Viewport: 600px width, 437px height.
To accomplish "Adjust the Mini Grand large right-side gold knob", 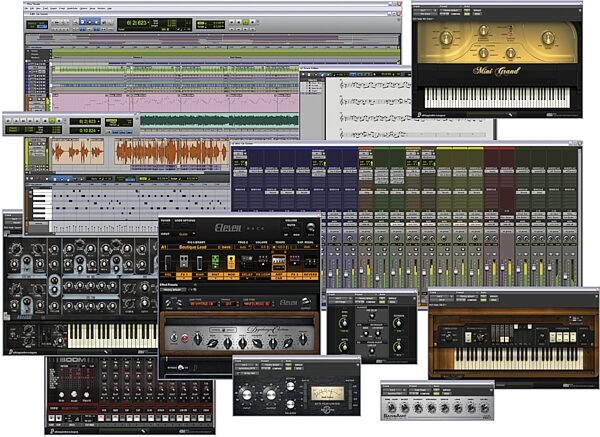I will [x=548, y=38].
